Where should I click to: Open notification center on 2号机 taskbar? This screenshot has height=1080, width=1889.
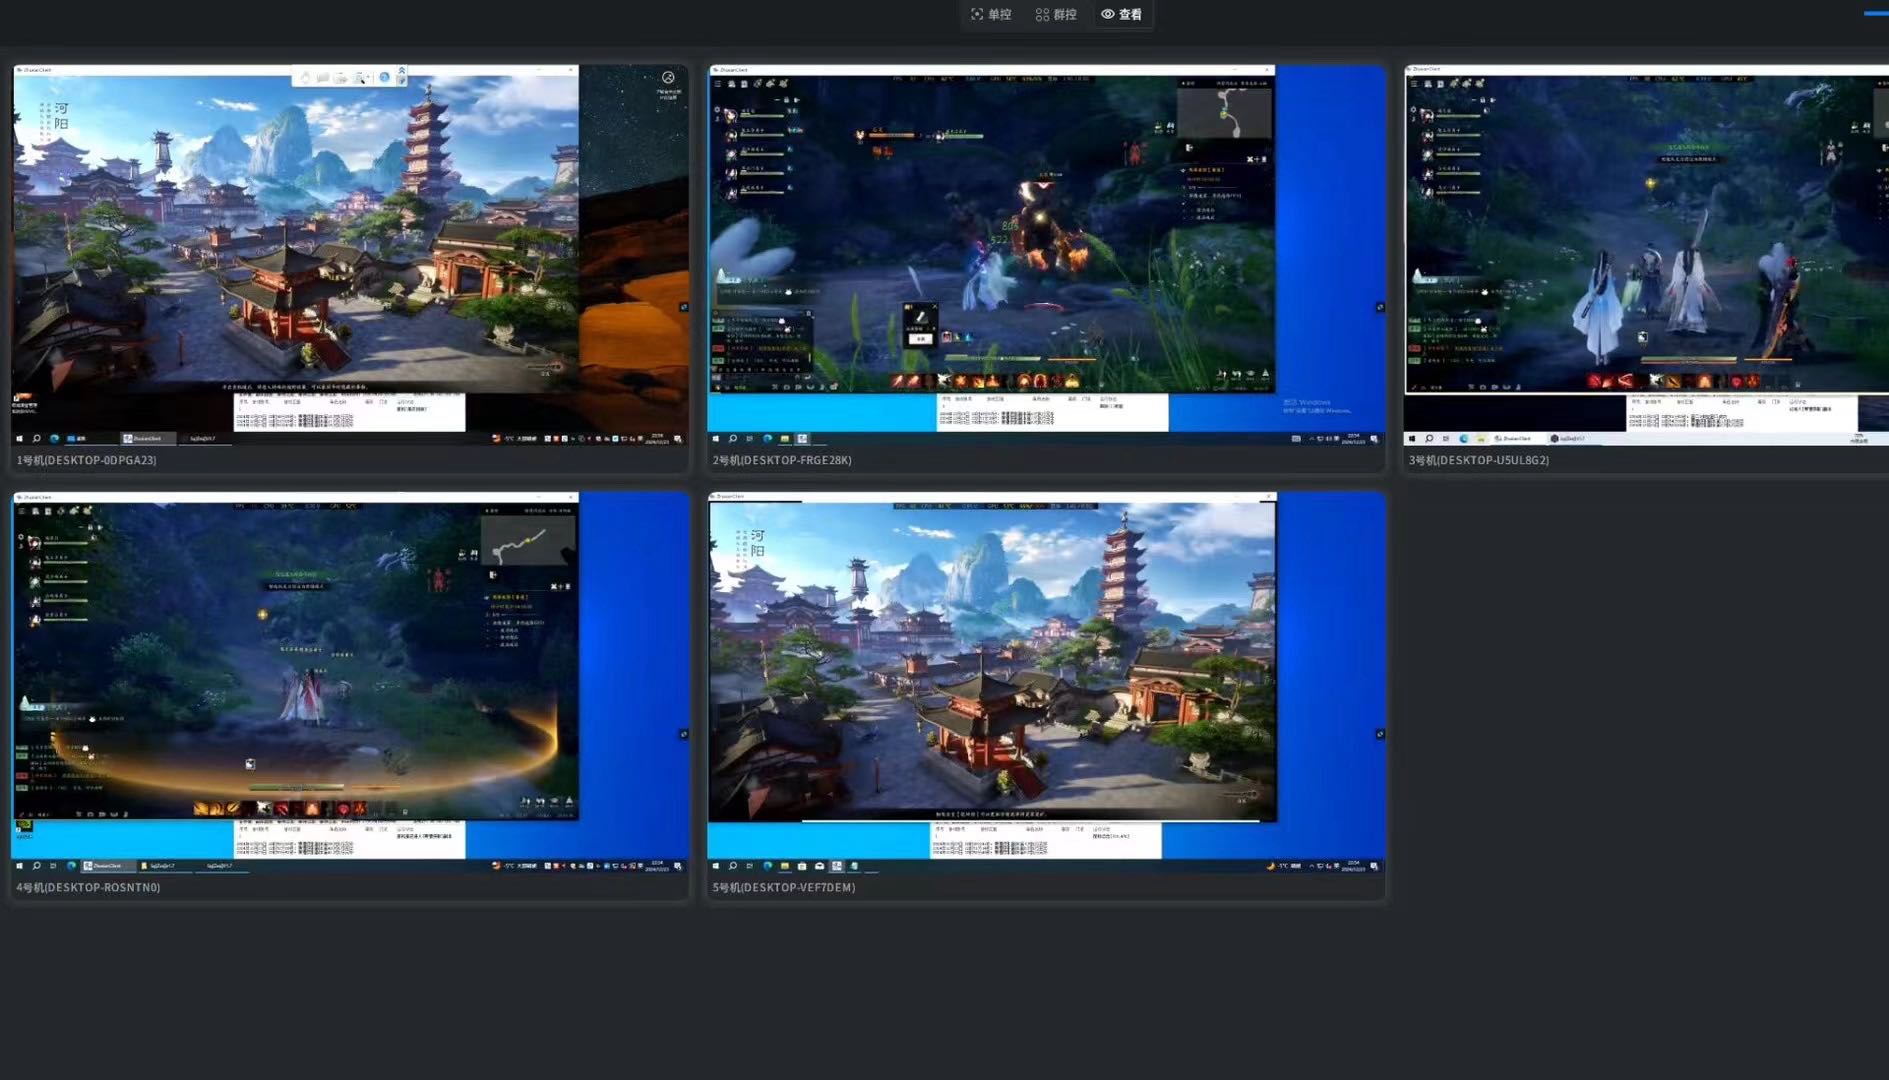tap(1374, 438)
